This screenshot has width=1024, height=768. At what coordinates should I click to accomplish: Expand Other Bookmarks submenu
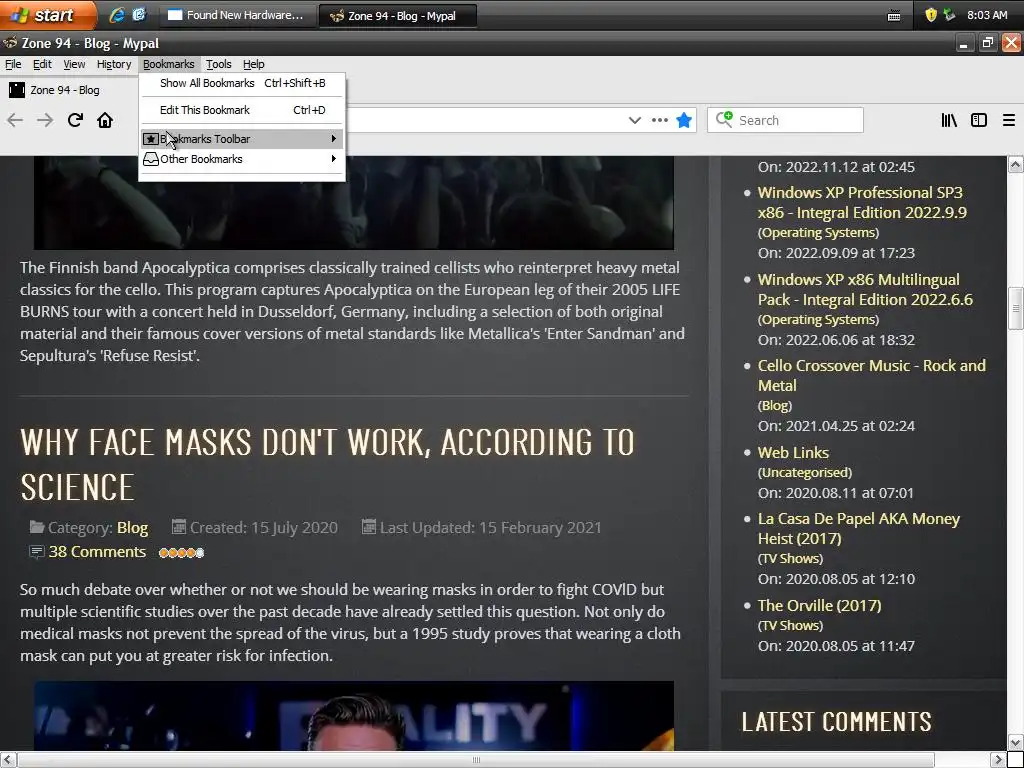point(242,159)
